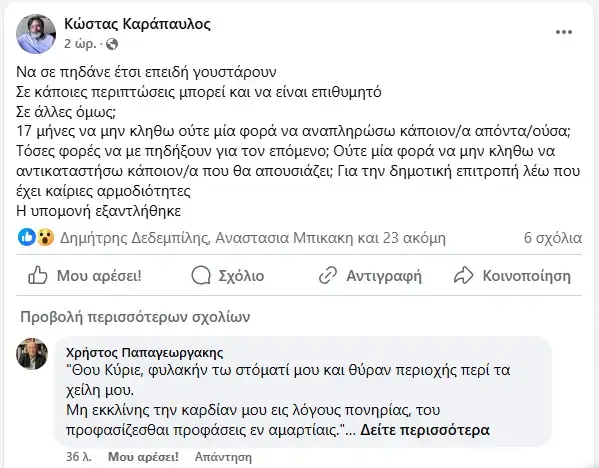Open the 6 σχόλια comments count
This screenshot has height=468, width=599.
(x=553, y=238)
